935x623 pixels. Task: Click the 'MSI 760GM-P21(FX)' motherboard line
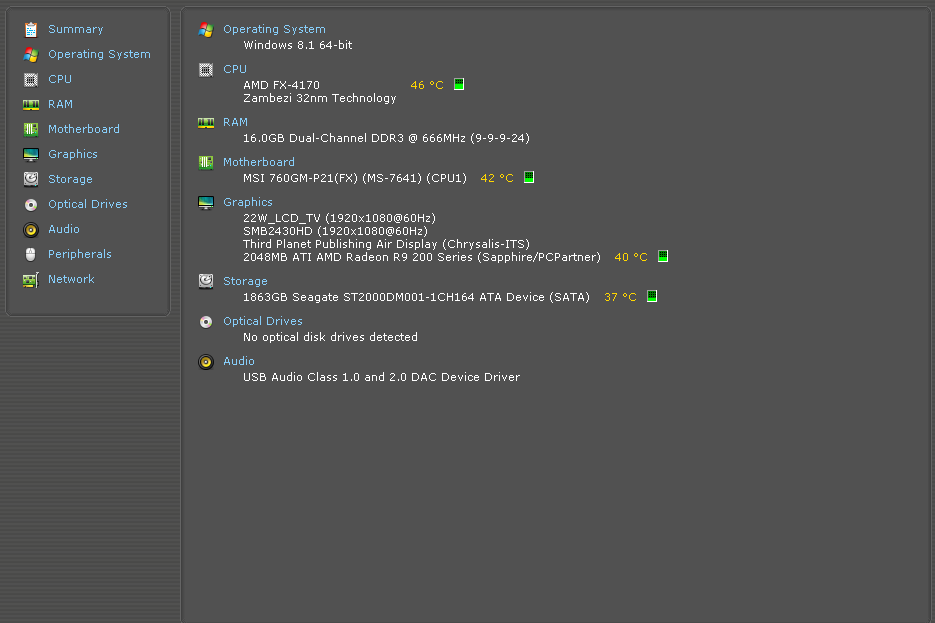click(355, 178)
